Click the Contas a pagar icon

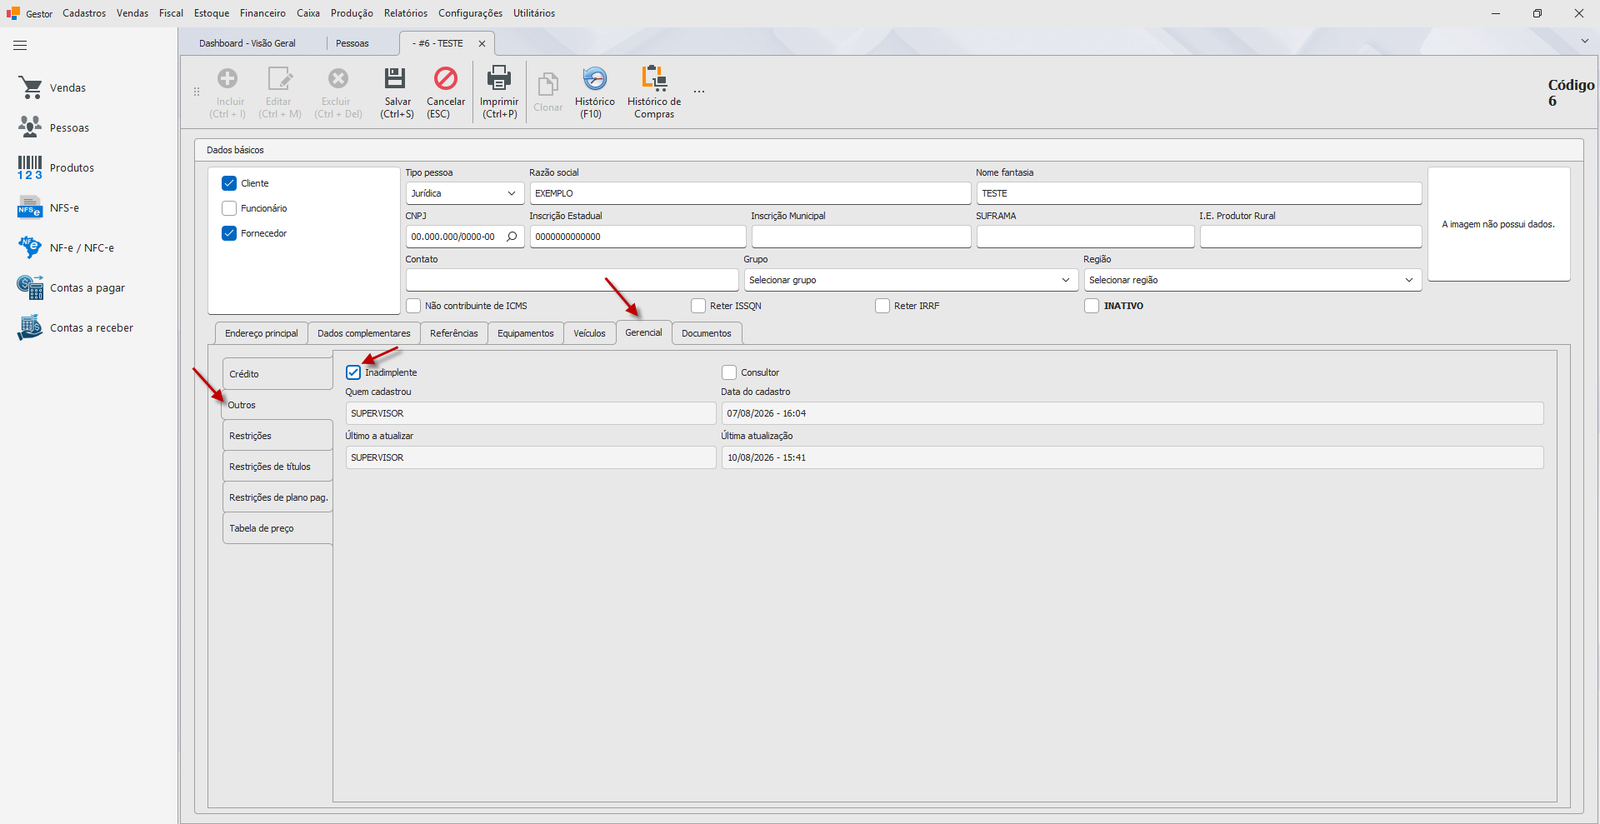coord(30,287)
